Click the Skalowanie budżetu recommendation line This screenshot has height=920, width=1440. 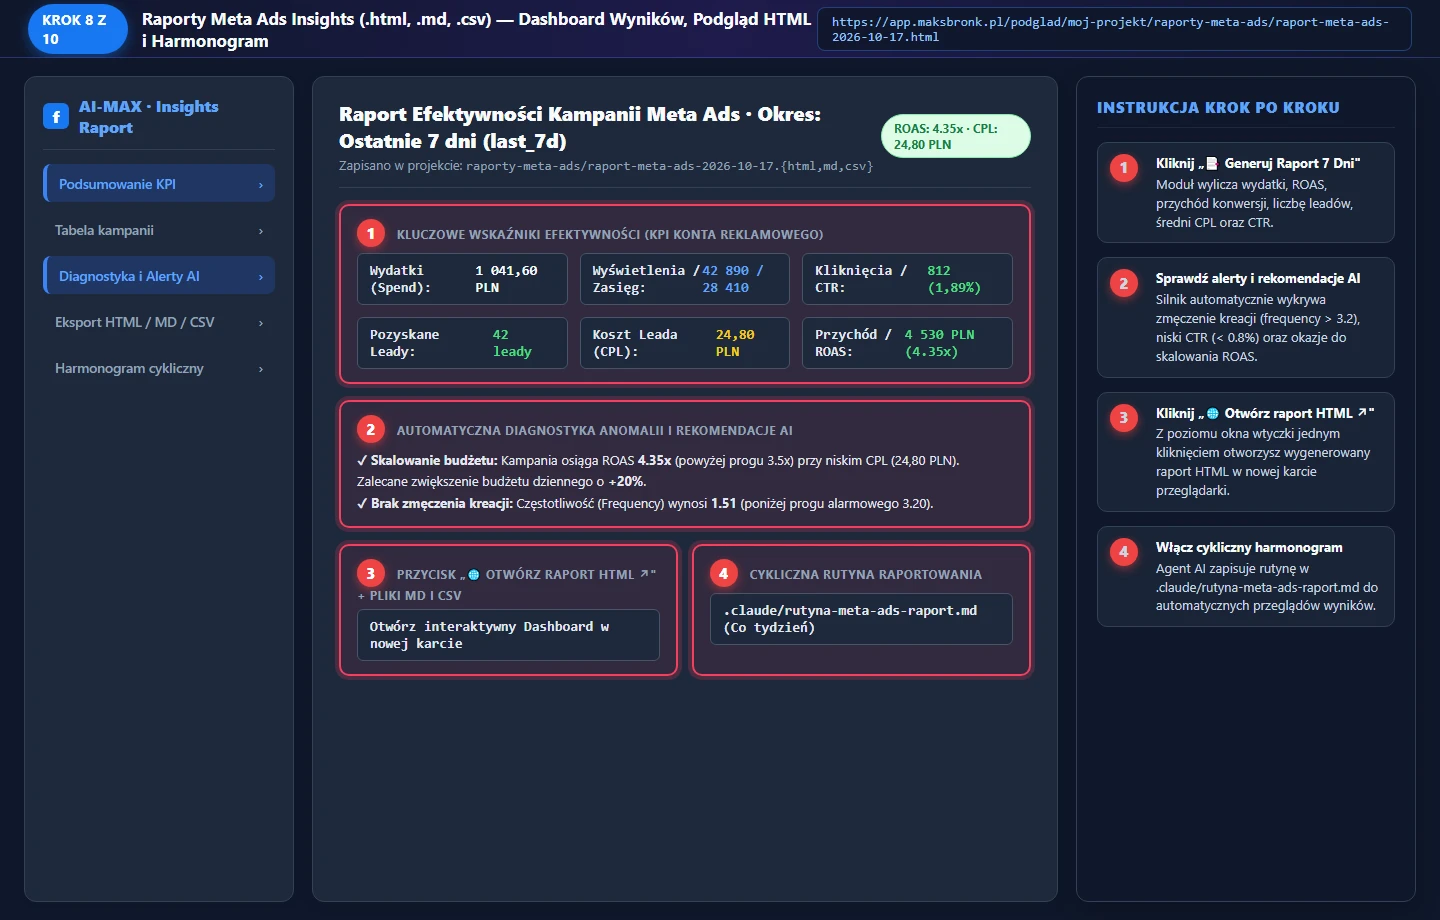[x=658, y=471]
